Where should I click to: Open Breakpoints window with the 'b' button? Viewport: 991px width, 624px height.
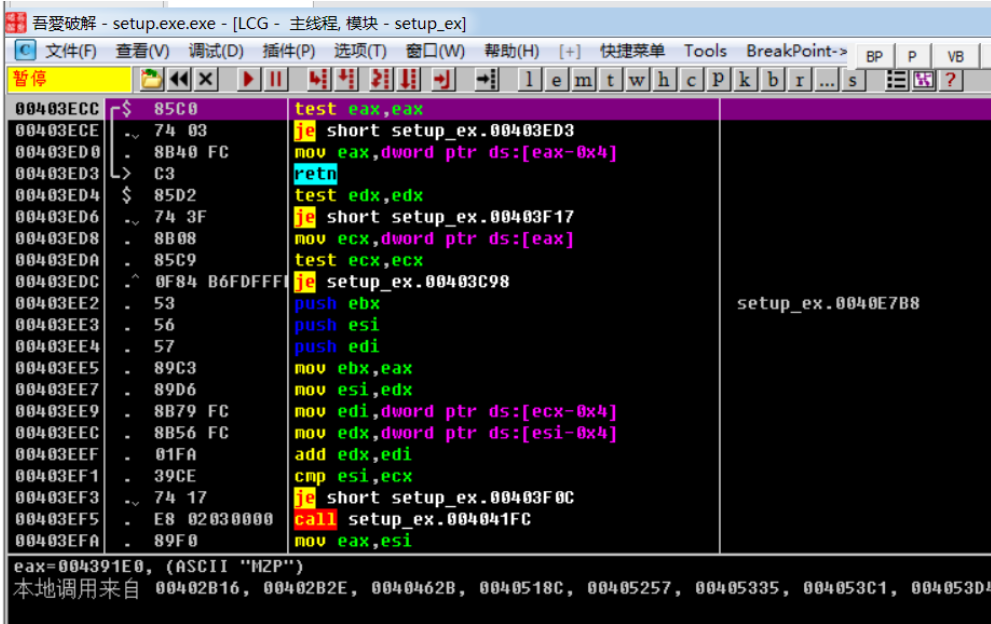[x=772, y=80]
